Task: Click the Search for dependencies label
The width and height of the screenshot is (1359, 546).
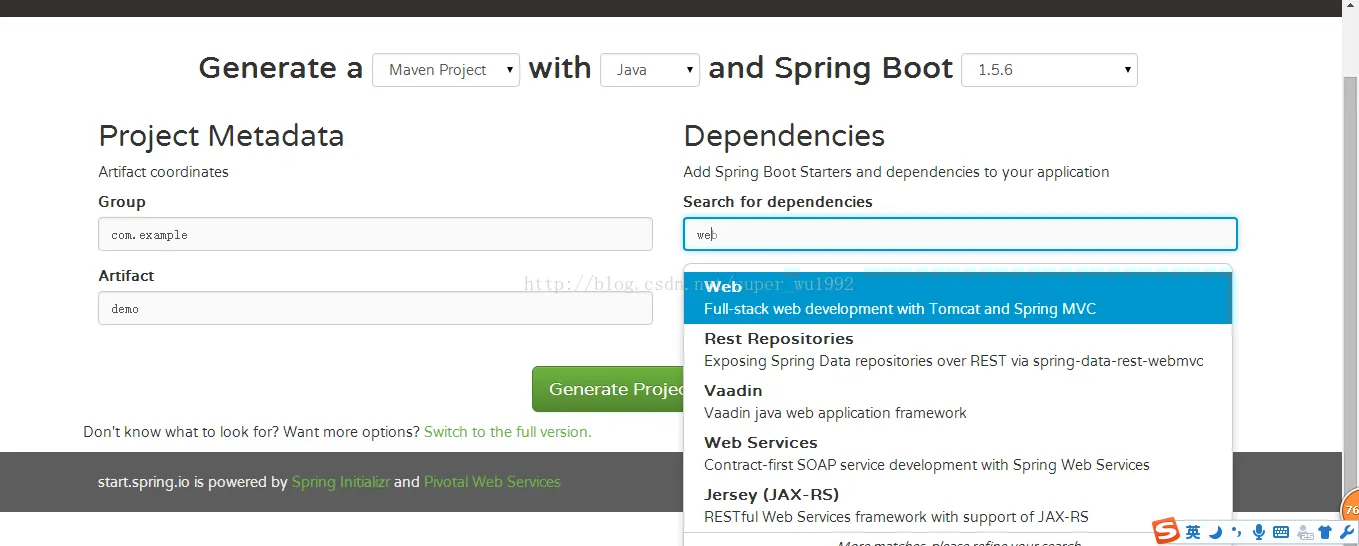Action: click(x=778, y=202)
